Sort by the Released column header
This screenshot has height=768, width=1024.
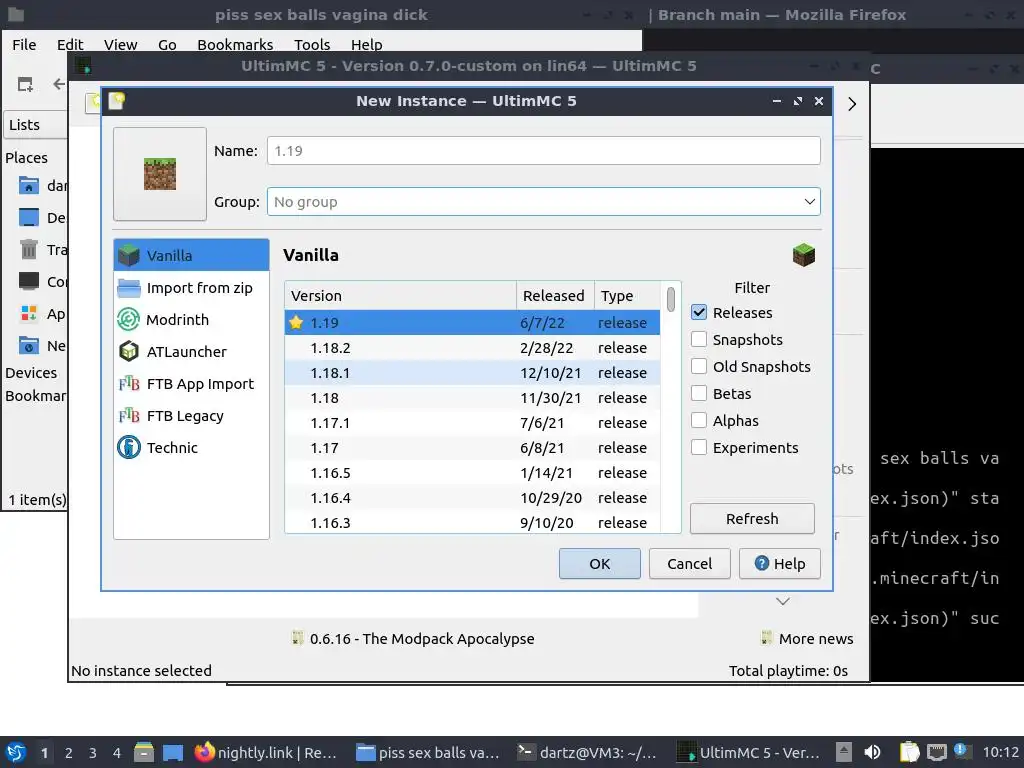click(555, 296)
